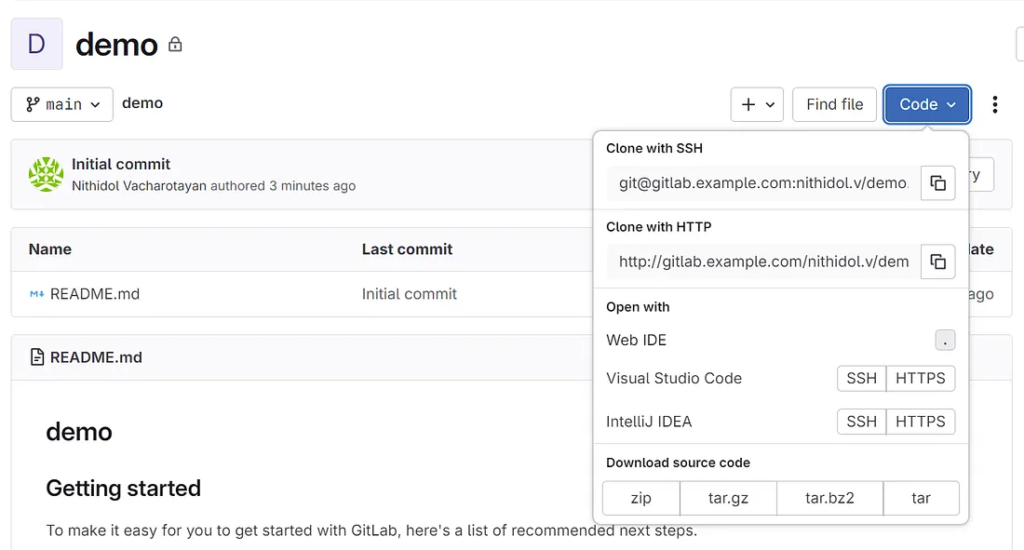This screenshot has width=1024, height=550.
Task: Click the private lock icon beside demo
Action: coord(175,45)
